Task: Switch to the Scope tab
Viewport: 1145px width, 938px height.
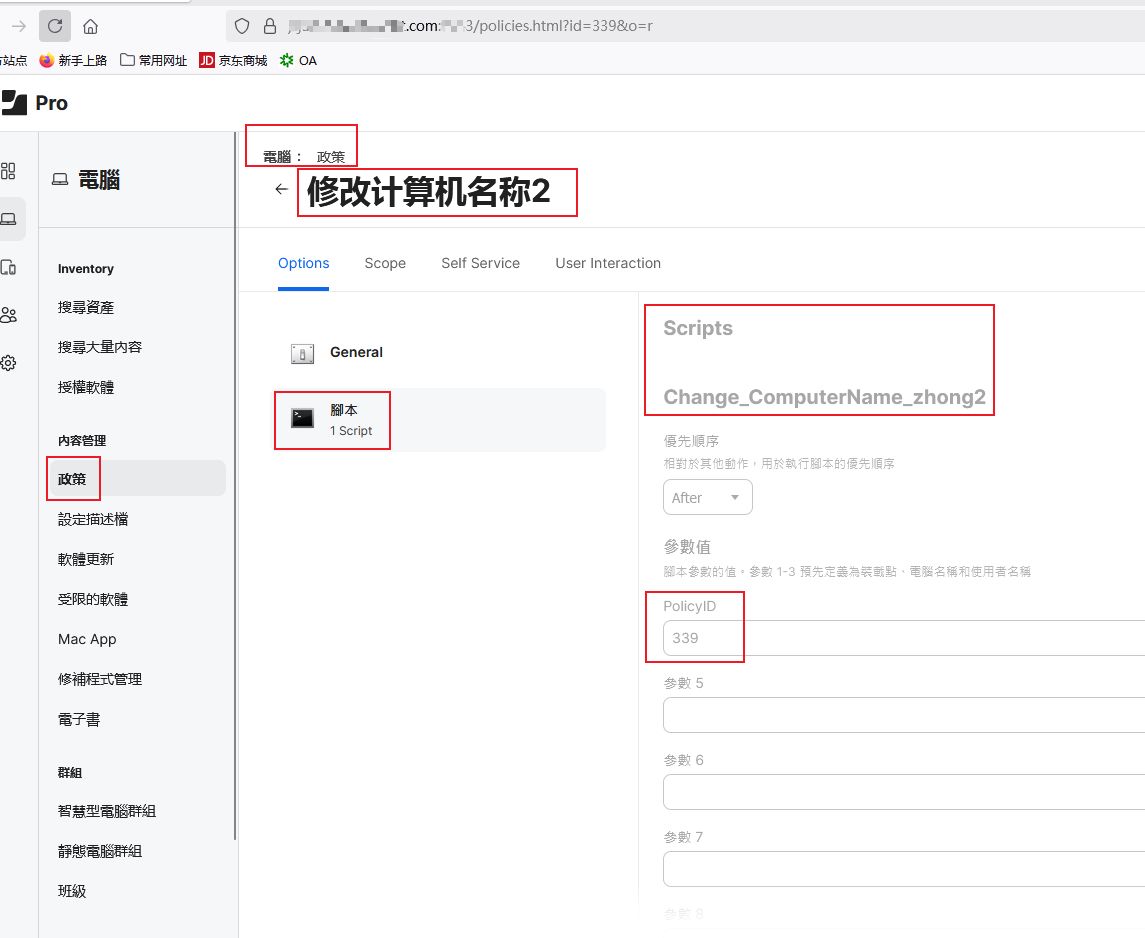Action: (385, 263)
